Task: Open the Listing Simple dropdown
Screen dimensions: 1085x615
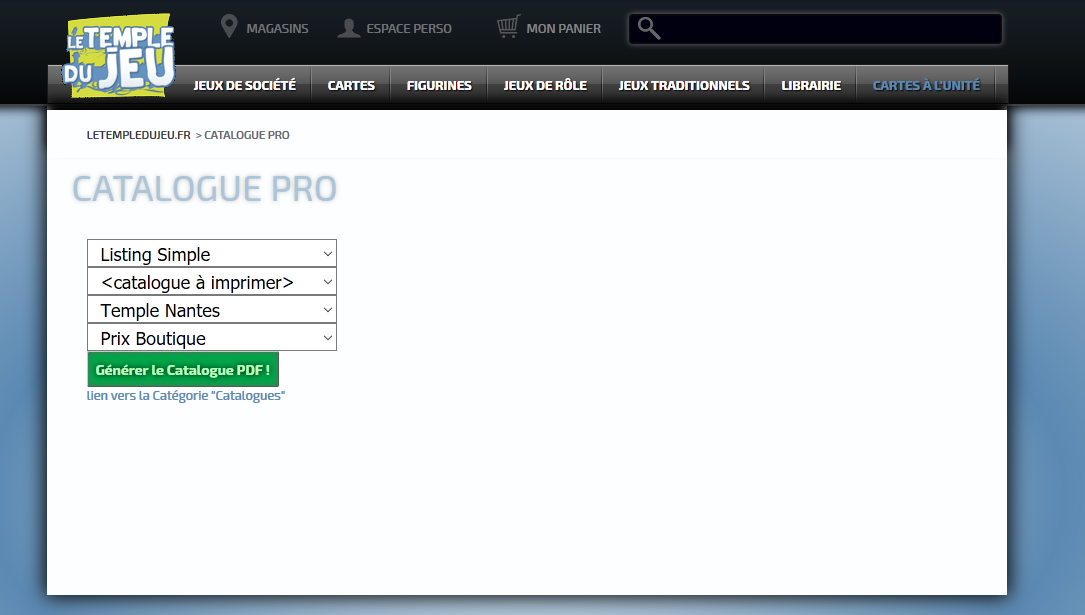Action: point(212,254)
